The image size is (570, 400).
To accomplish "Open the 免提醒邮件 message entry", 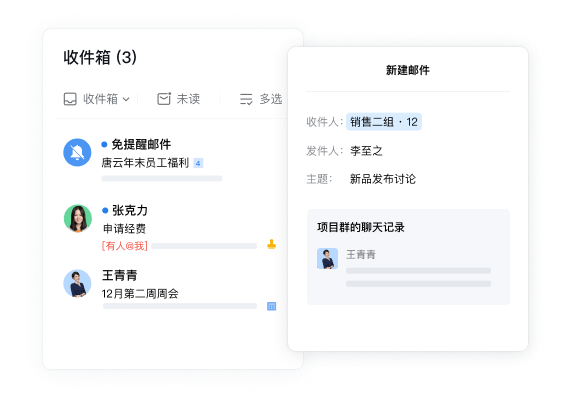I will point(169,159).
